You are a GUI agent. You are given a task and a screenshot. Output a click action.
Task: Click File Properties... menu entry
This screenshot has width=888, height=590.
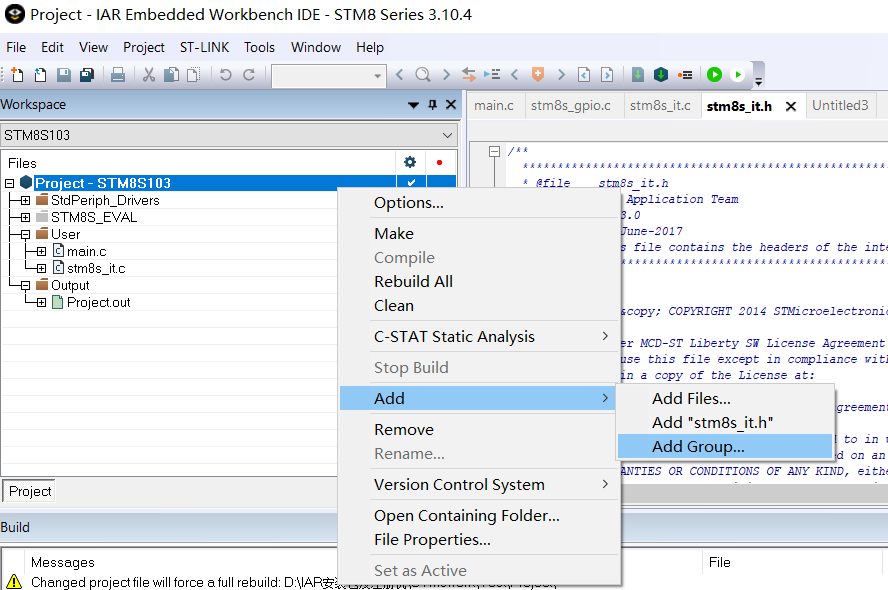(x=477, y=540)
